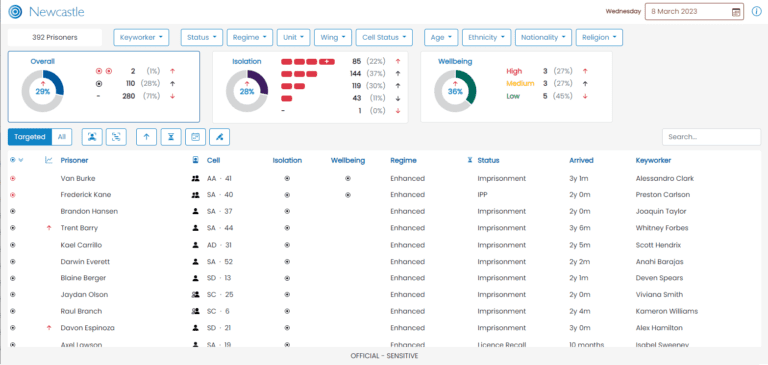This screenshot has height=365, width=768.
Task: Click the High wellbeing level label
Action: [x=514, y=72]
